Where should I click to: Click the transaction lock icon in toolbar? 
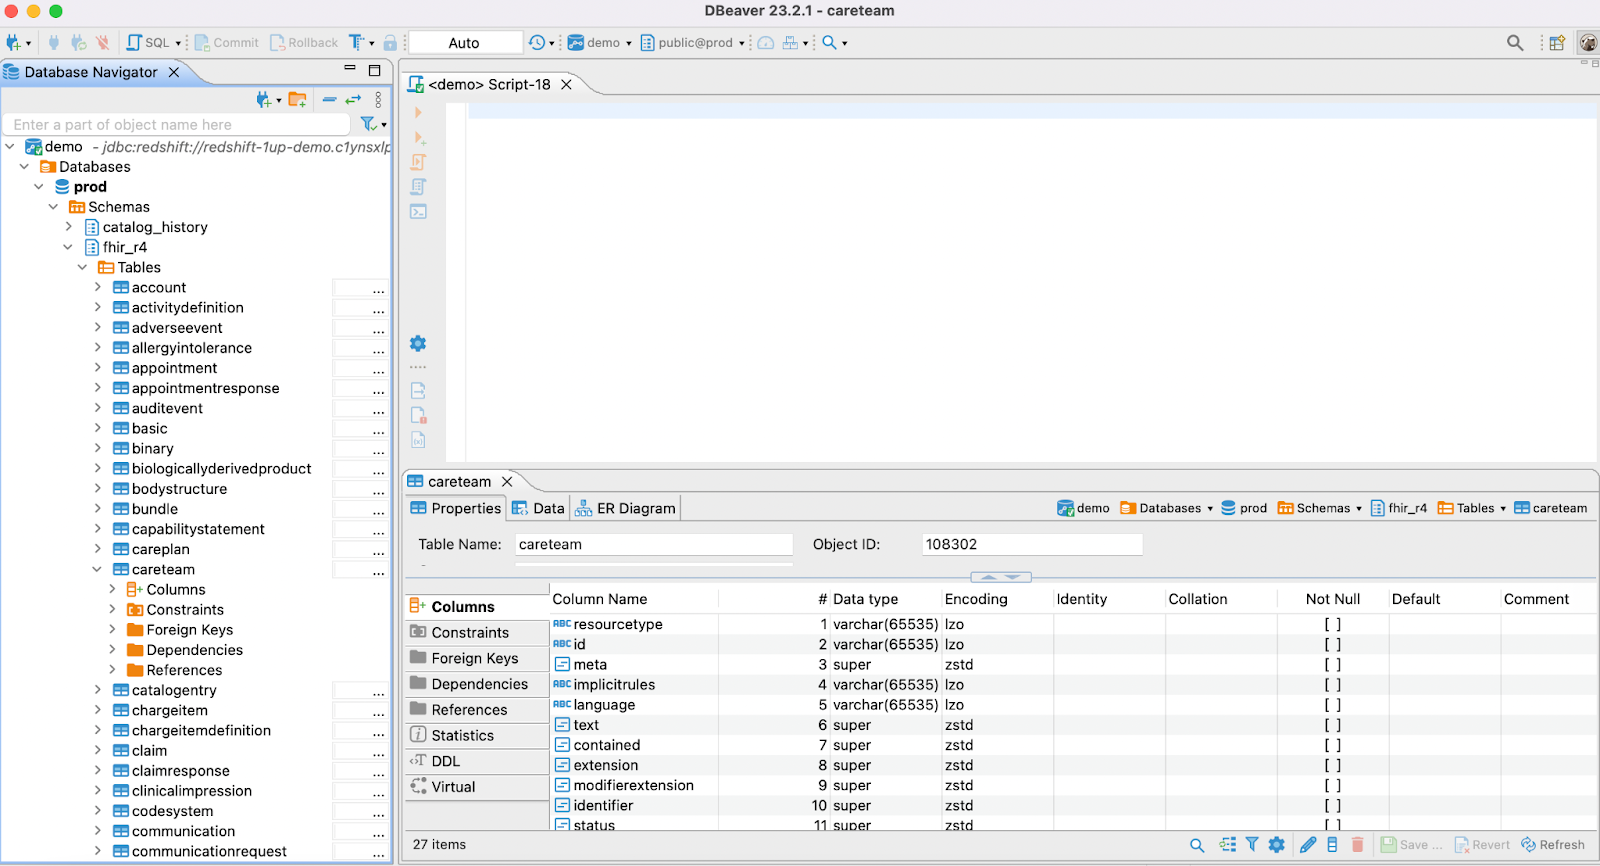390,43
